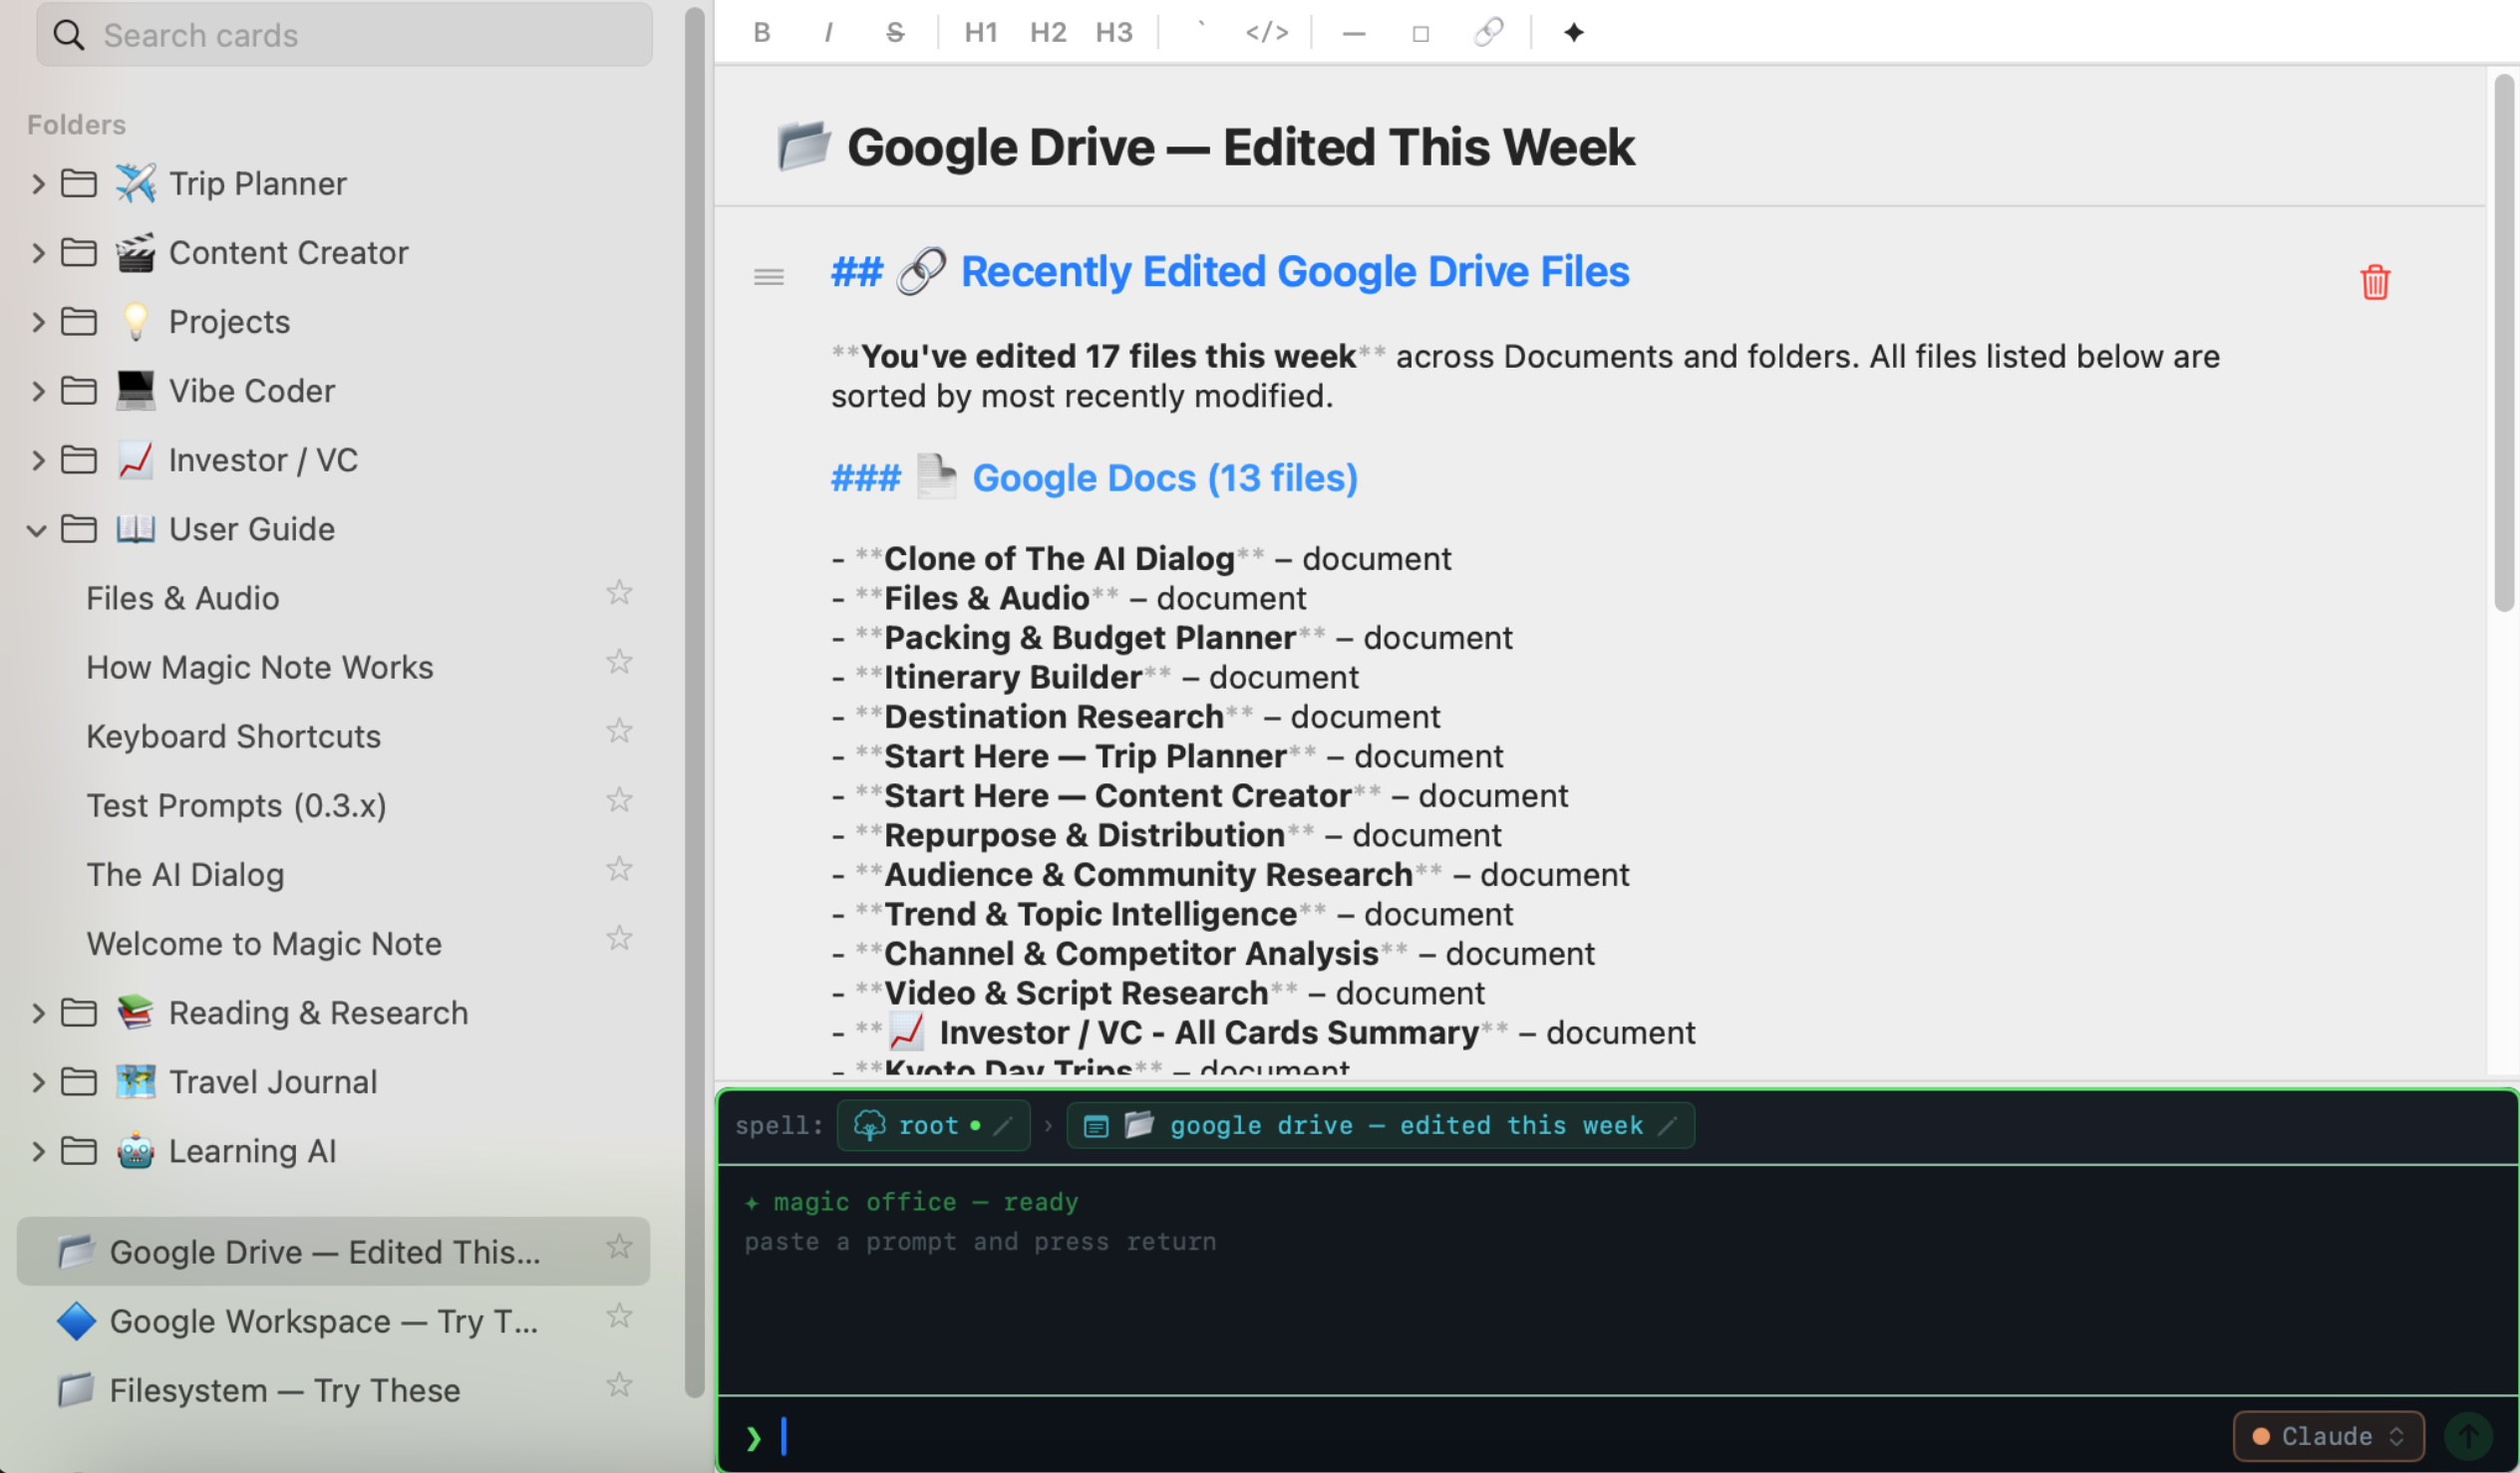
Task: Expand the Vibe Coder folder
Action: (38, 390)
